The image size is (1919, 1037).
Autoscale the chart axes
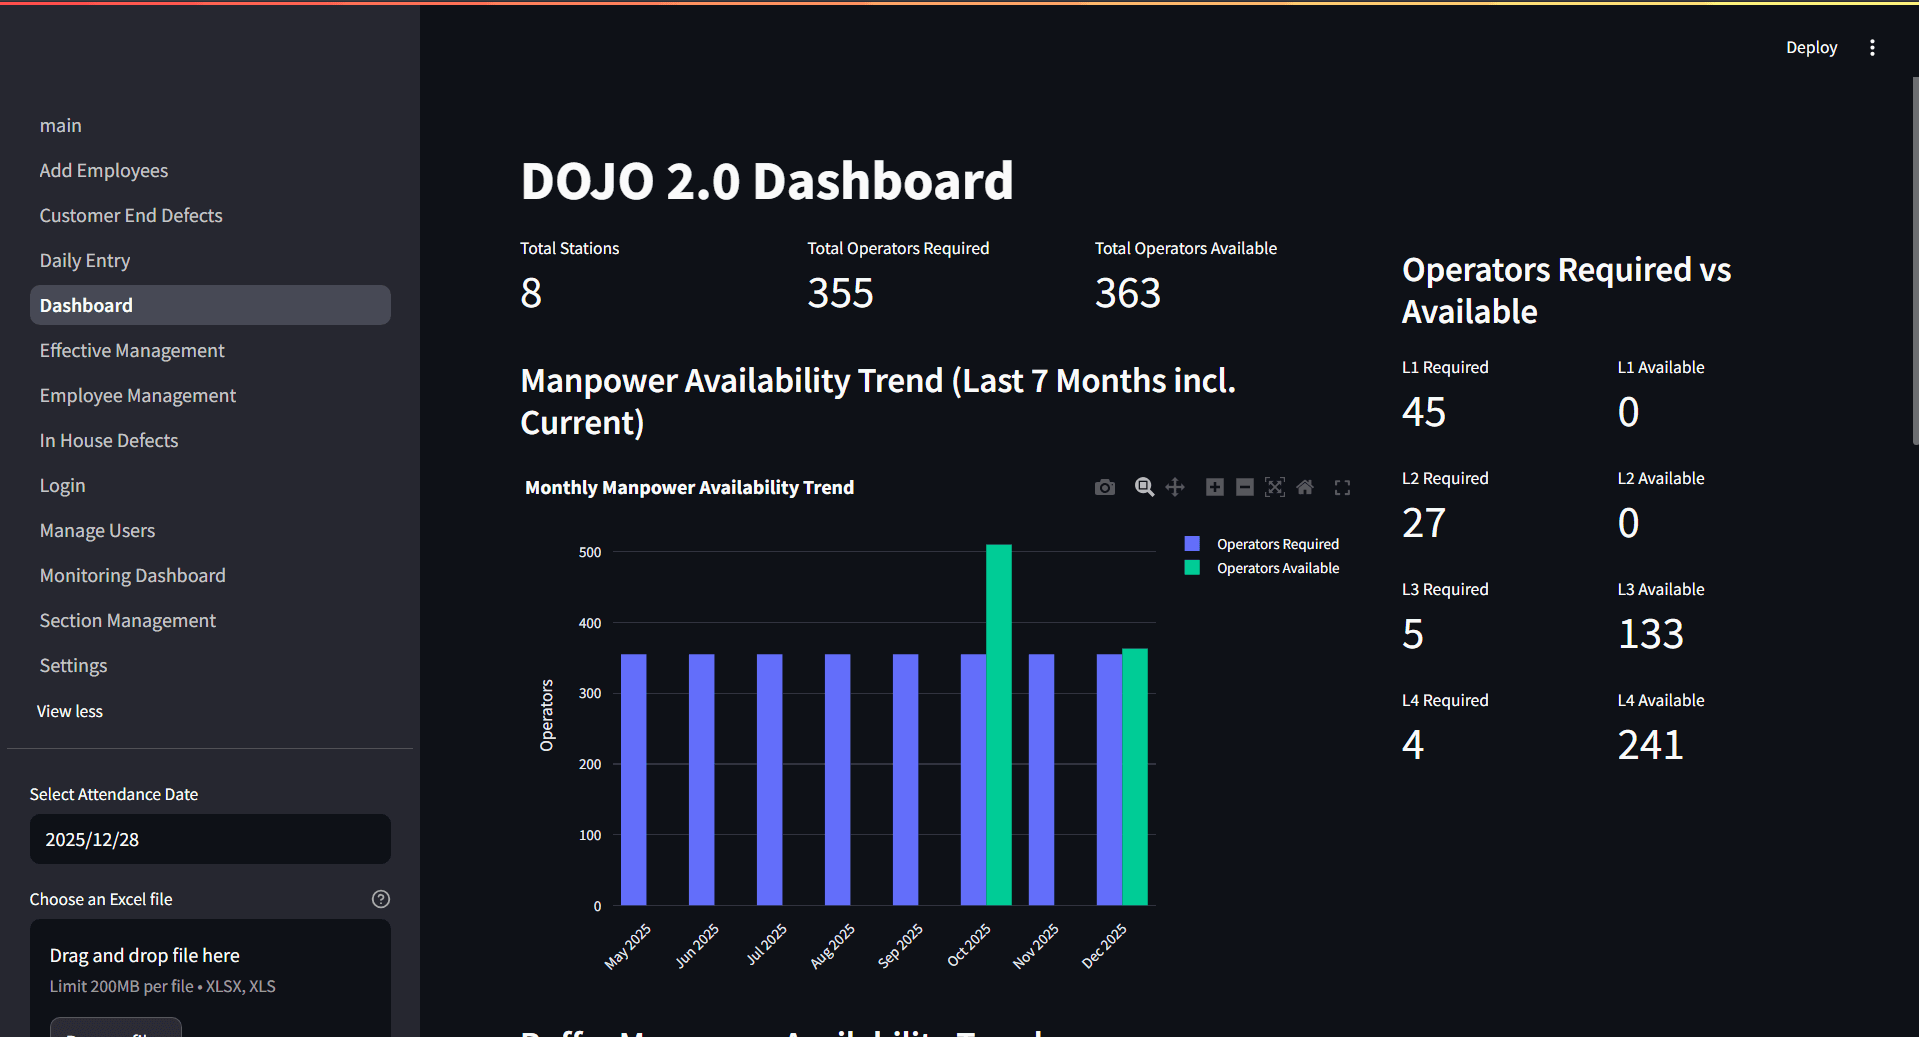pyautogui.click(x=1275, y=487)
